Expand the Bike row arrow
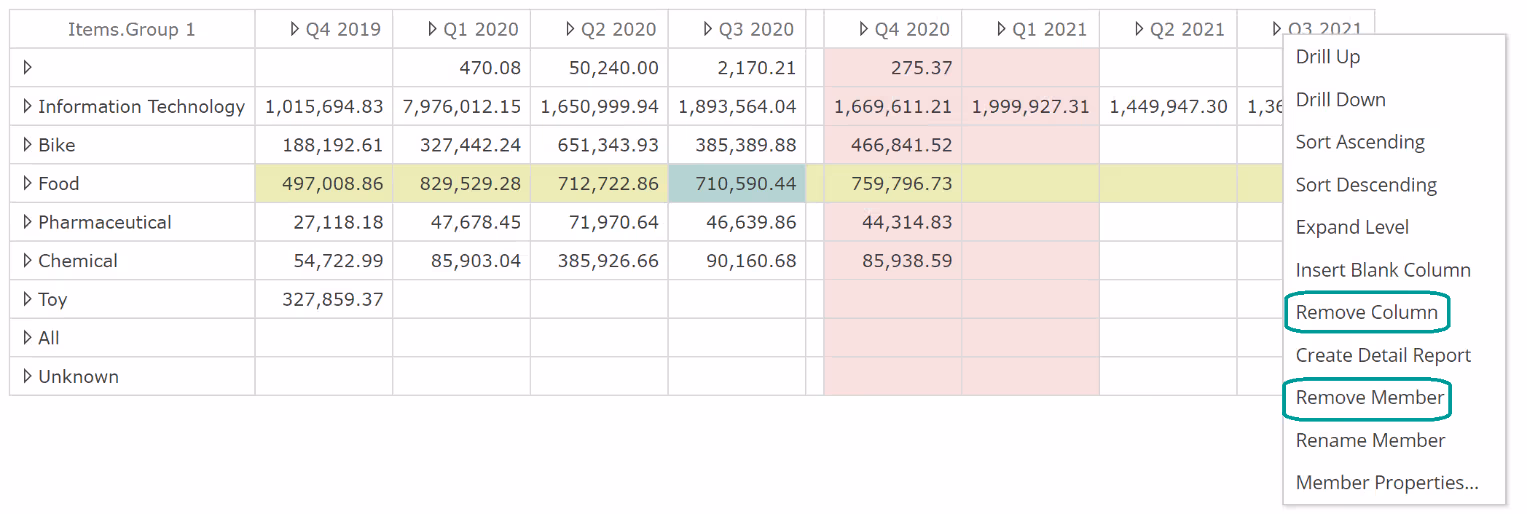Image resolution: width=1527 pixels, height=514 pixels. point(28,145)
